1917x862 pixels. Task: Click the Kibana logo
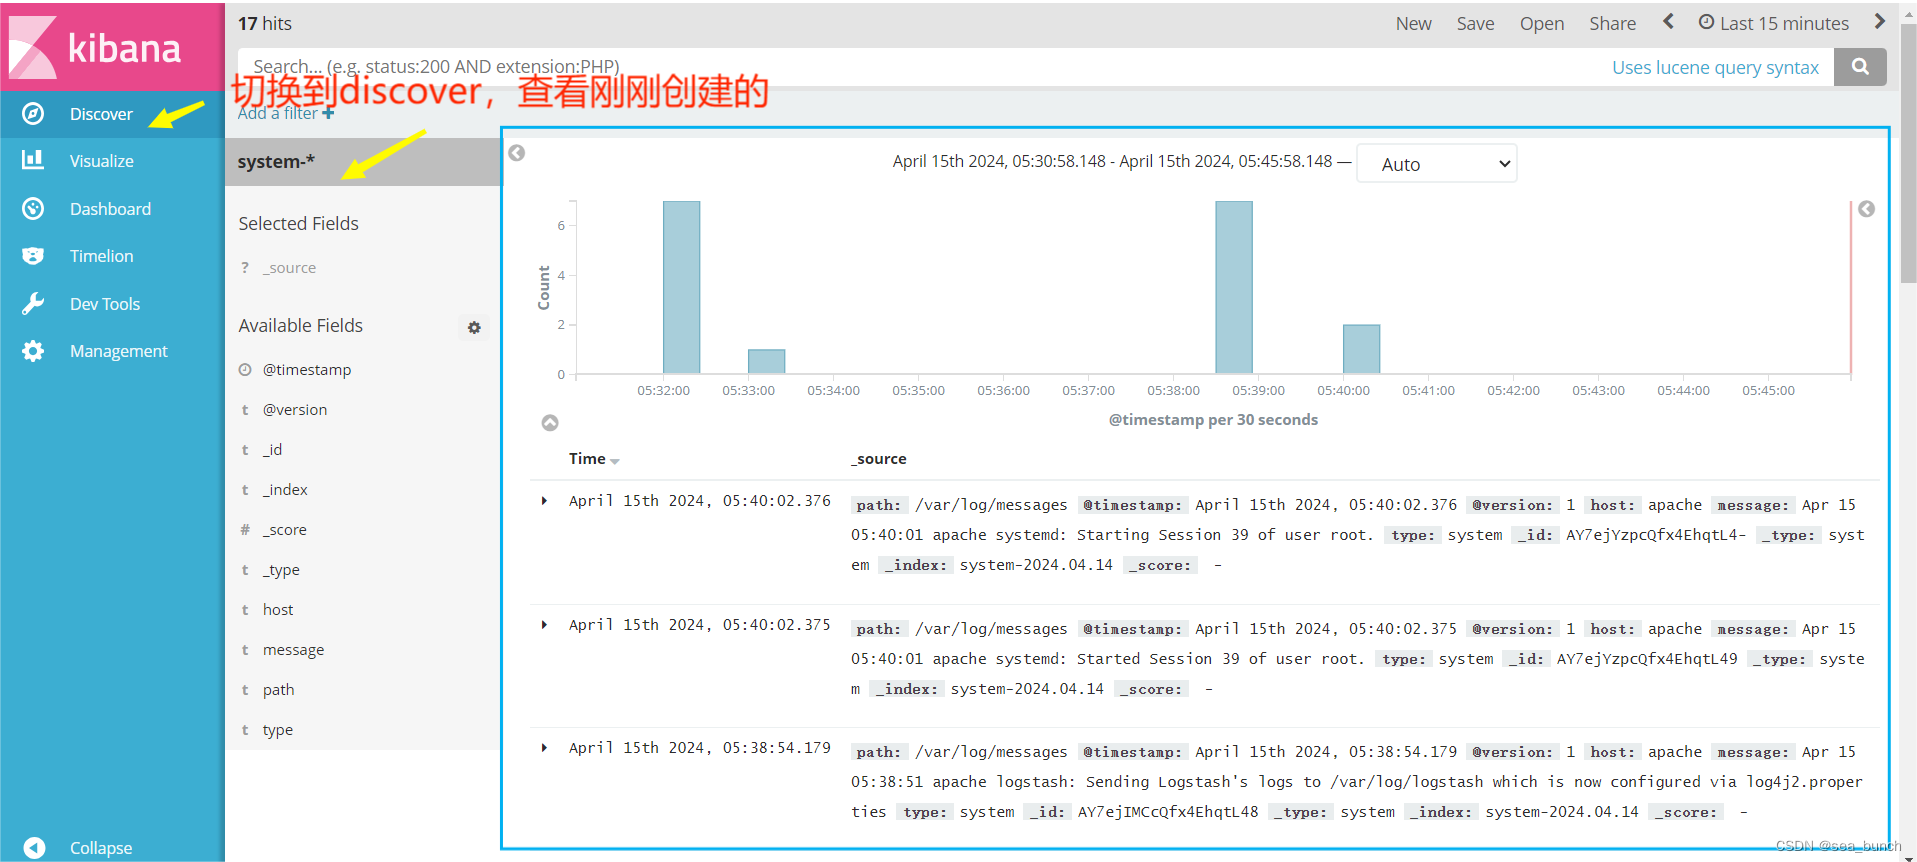[112, 47]
